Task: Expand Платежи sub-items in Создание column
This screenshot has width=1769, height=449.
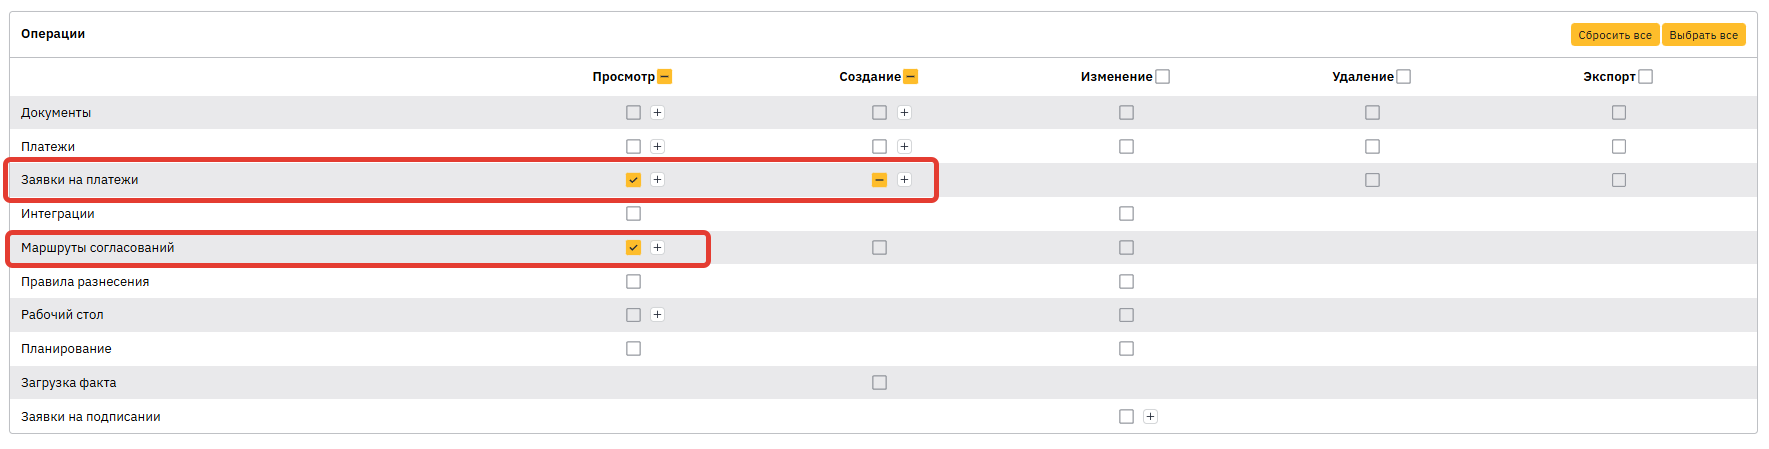Action: (904, 147)
